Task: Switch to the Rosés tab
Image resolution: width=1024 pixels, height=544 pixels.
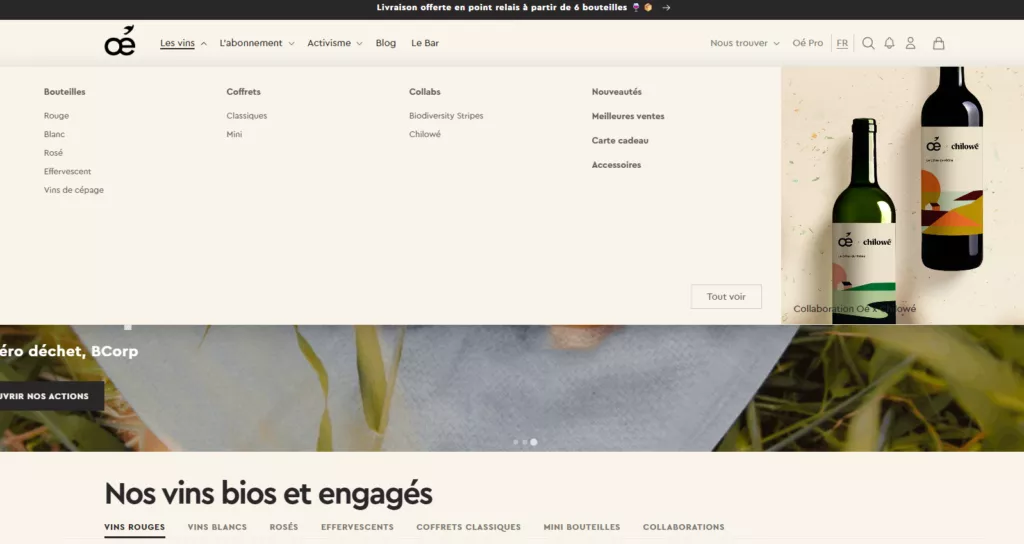Action: (x=284, y=527)
